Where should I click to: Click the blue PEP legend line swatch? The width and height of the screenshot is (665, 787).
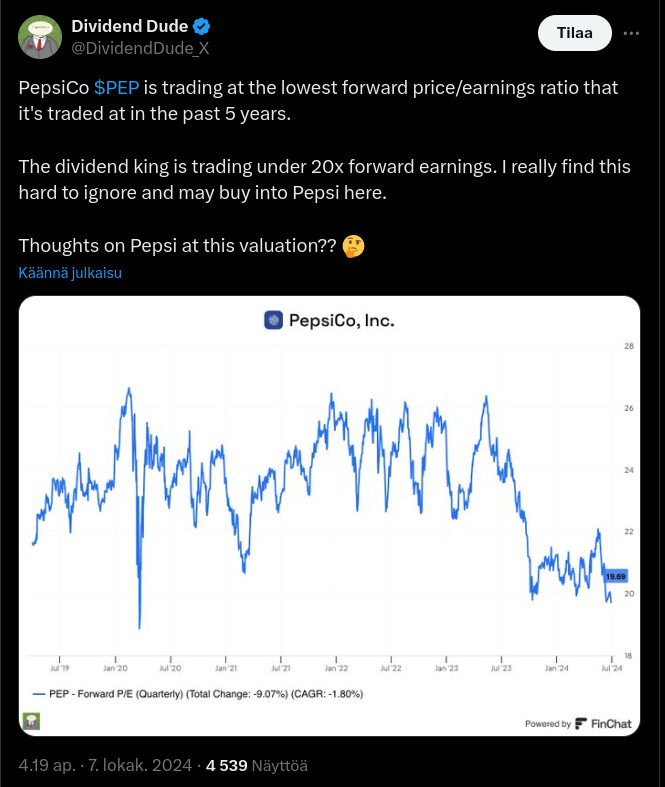point(39,693)
